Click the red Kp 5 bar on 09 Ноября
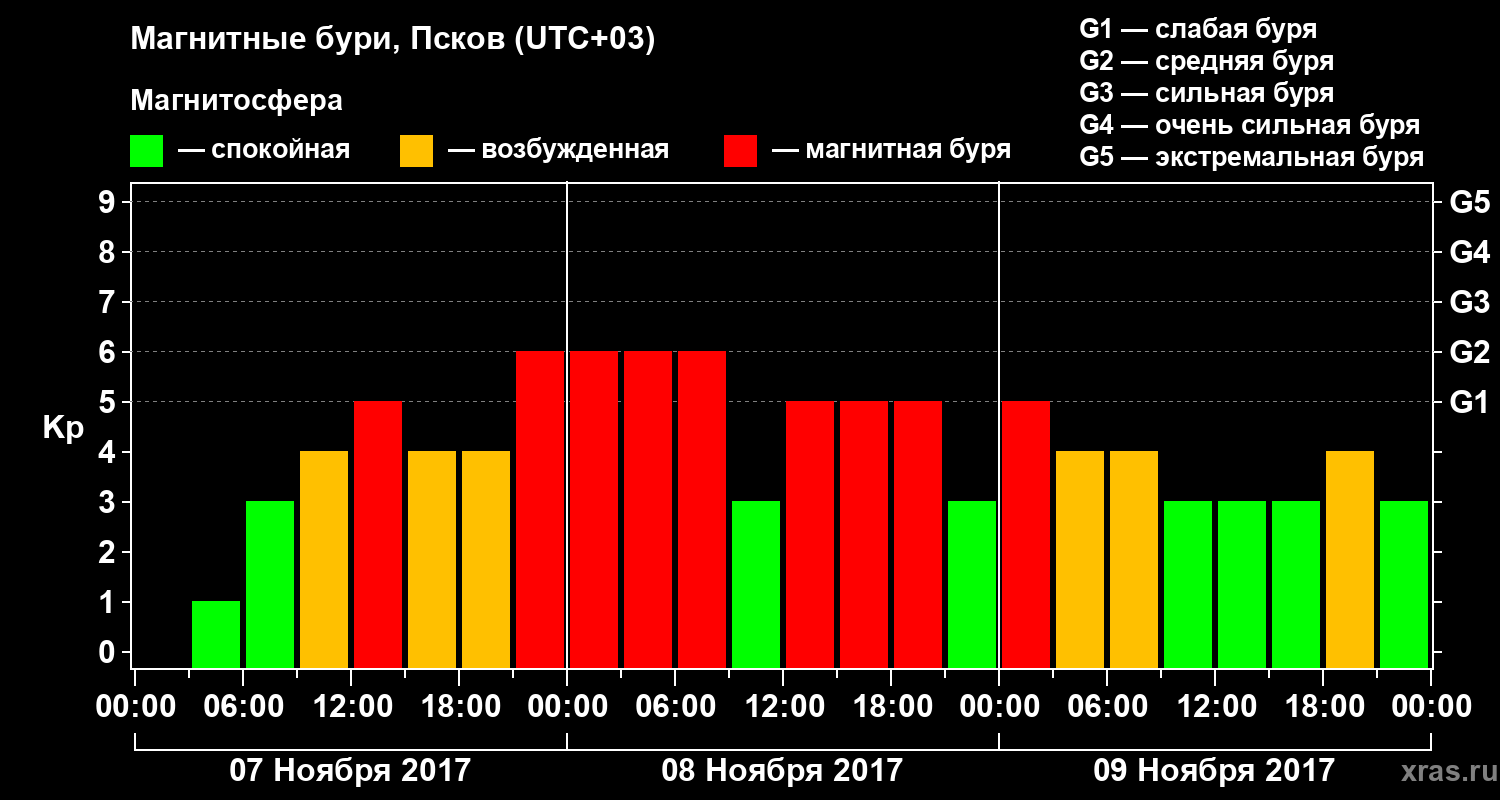The image size is (1500, 800). pos(1026,534)
